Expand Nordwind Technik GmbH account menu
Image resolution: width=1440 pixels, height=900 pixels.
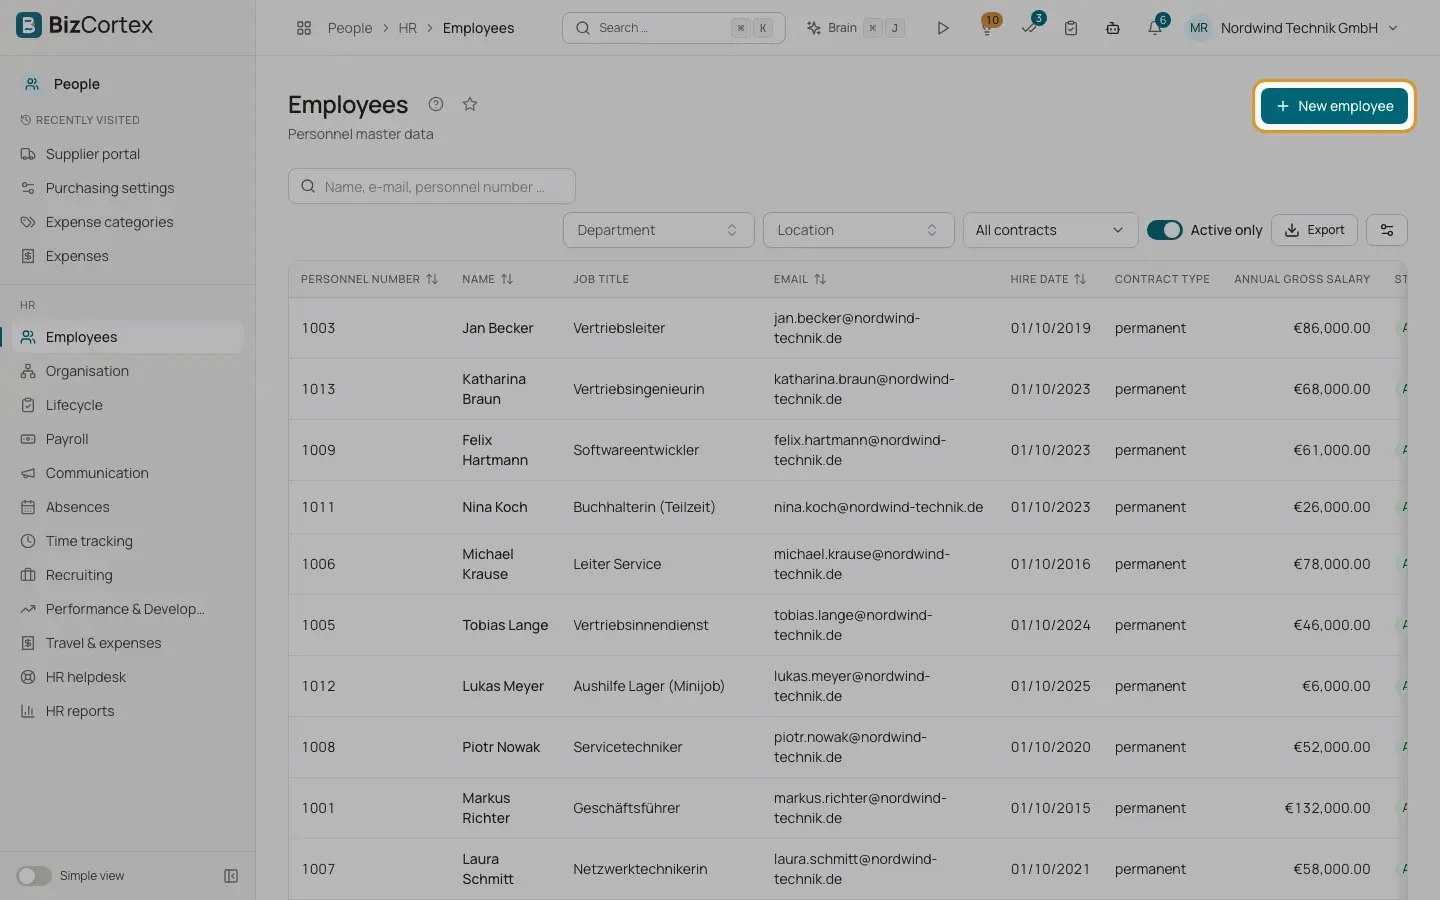click(x=1292, y=28)
